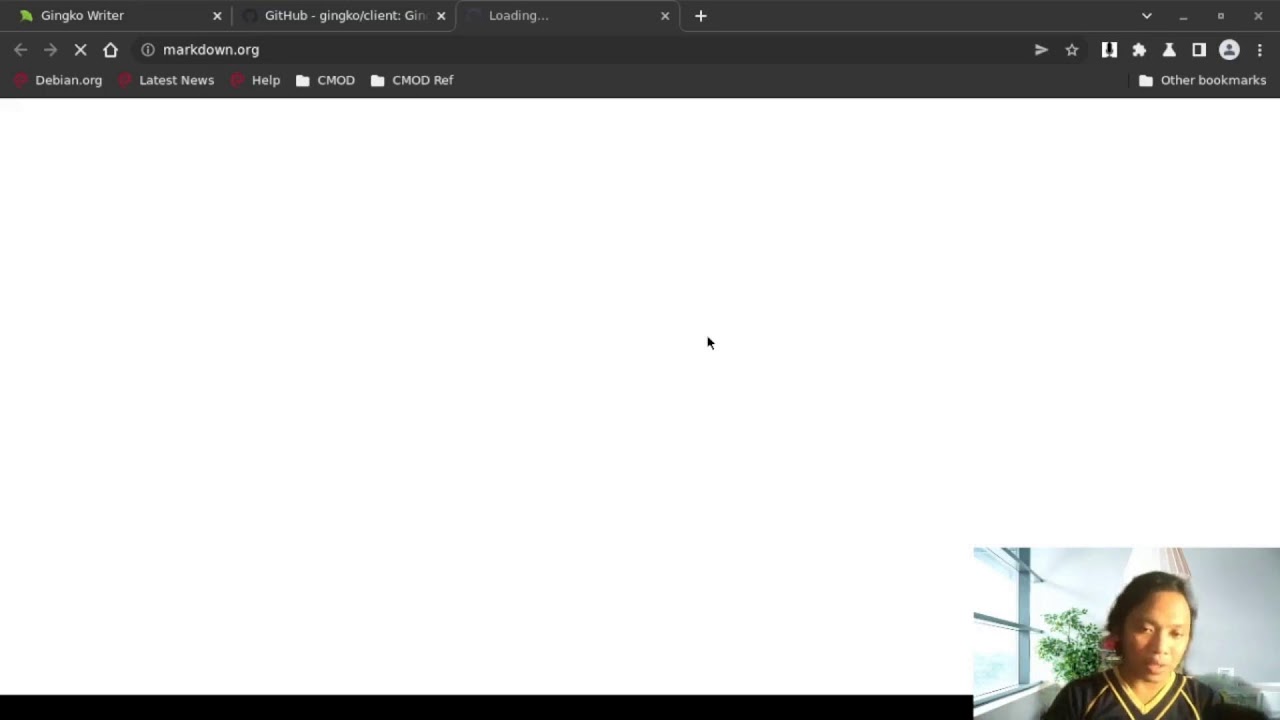
Task: Open the tab search dropdown arrow
Action: [x=1147, y=16]
